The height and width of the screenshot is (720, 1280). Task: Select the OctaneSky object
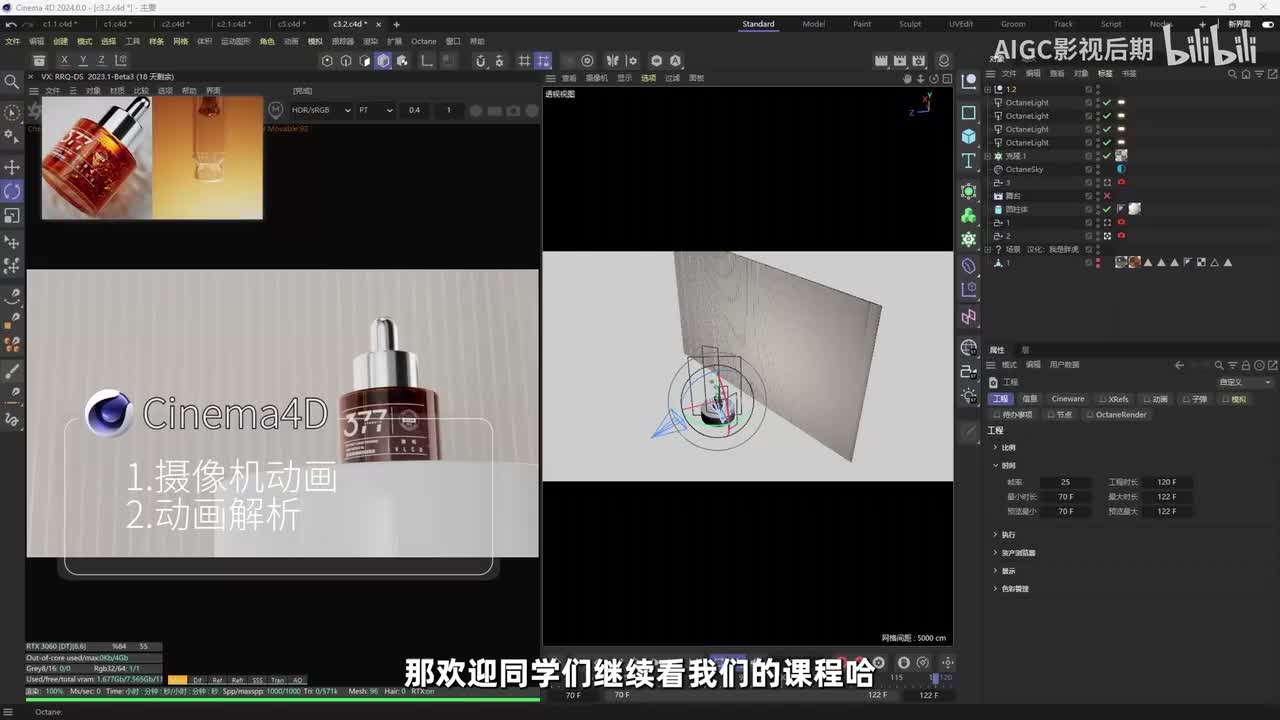click(x=1024, y=170)
